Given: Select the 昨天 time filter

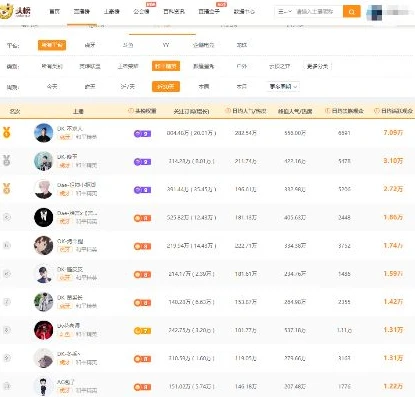Looking at the screenshot, I should (90, 87).
